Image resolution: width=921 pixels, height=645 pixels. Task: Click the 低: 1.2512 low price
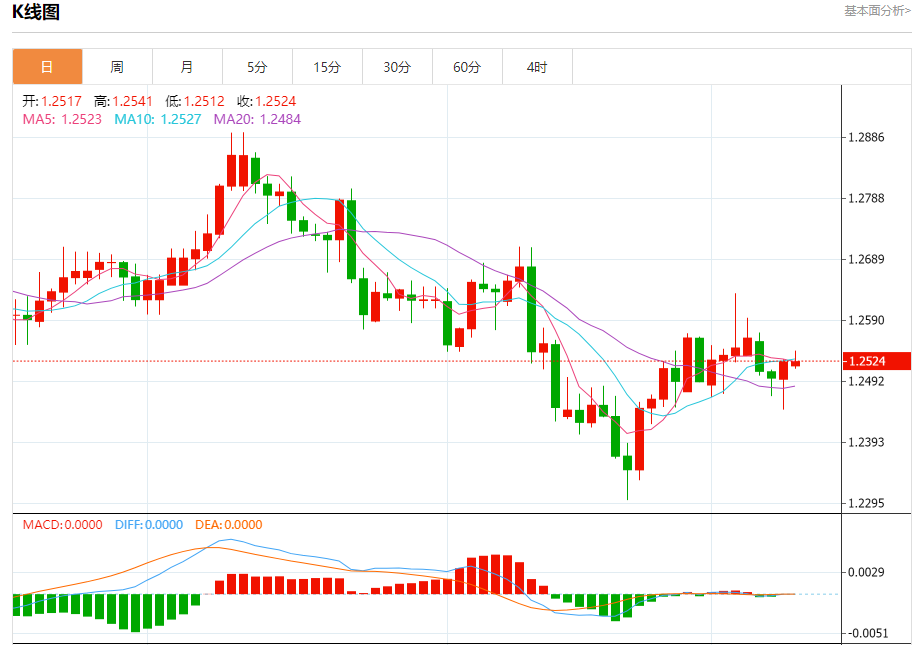(x=195, y=101)
